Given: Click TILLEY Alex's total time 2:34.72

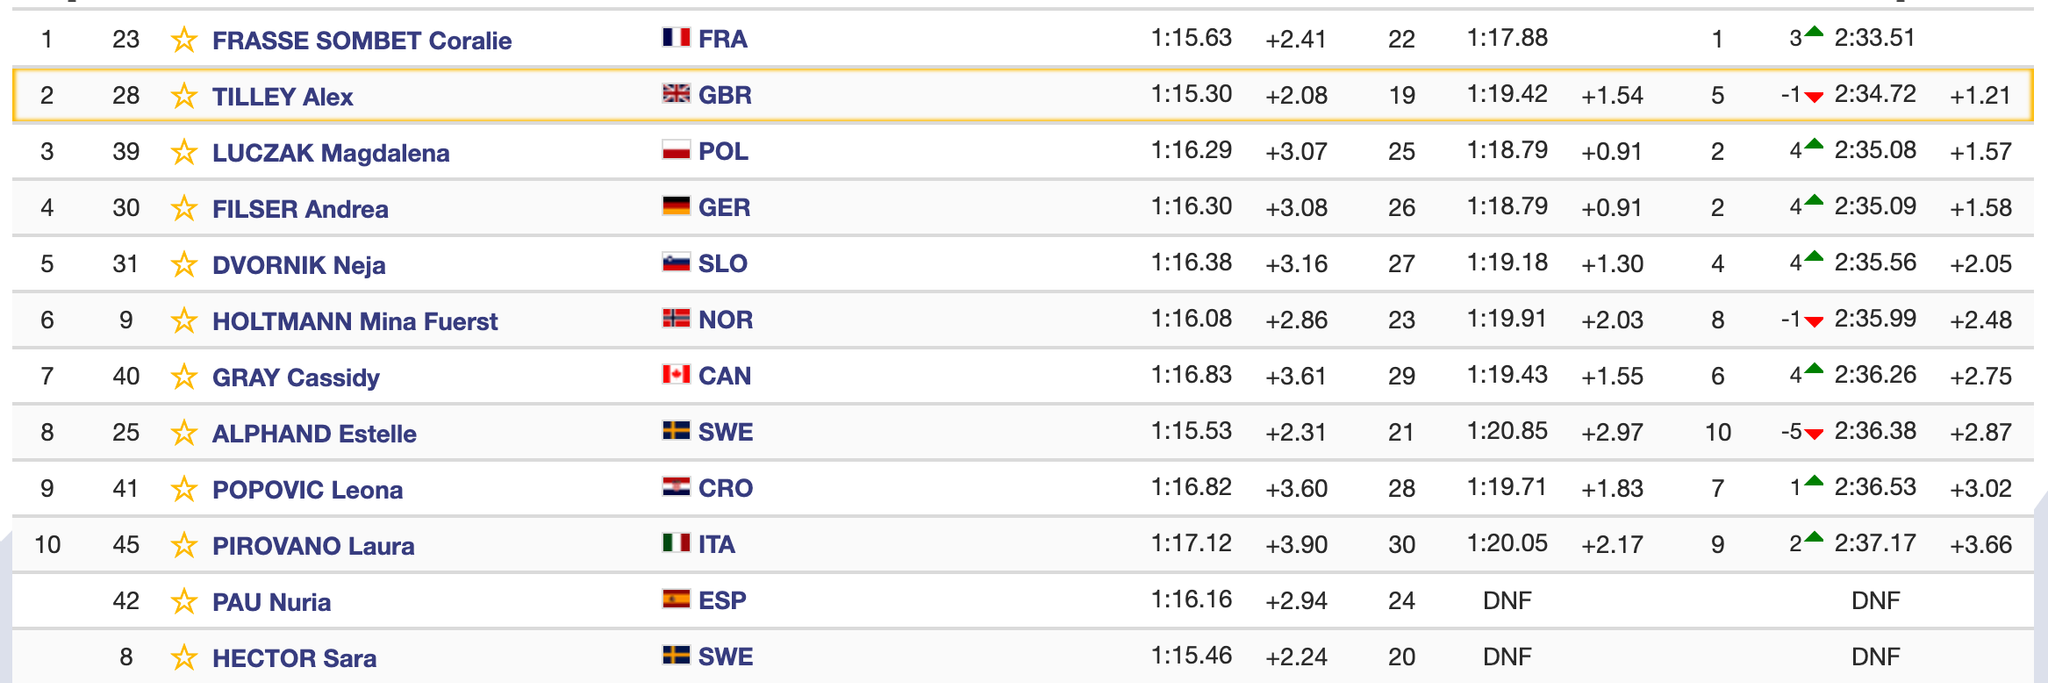Looking at the screenshot, I should pos(1875,95).
